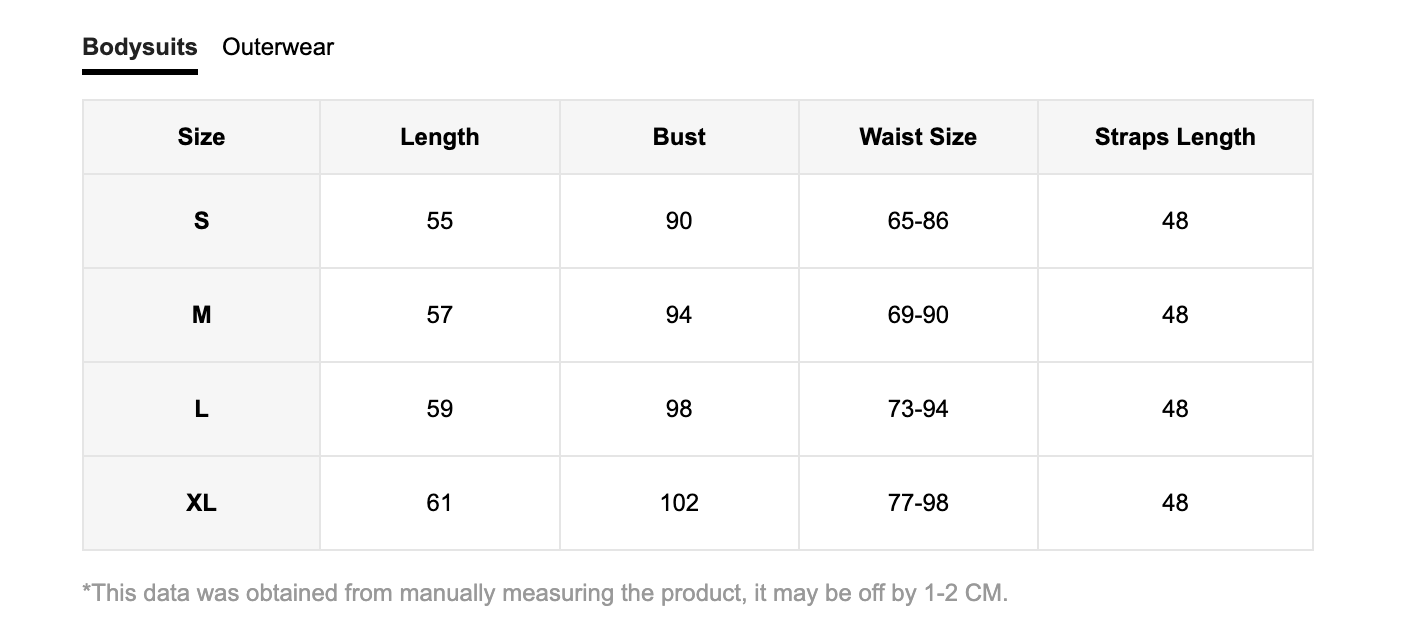Click the Straps Length column header

click(1175, 137)
